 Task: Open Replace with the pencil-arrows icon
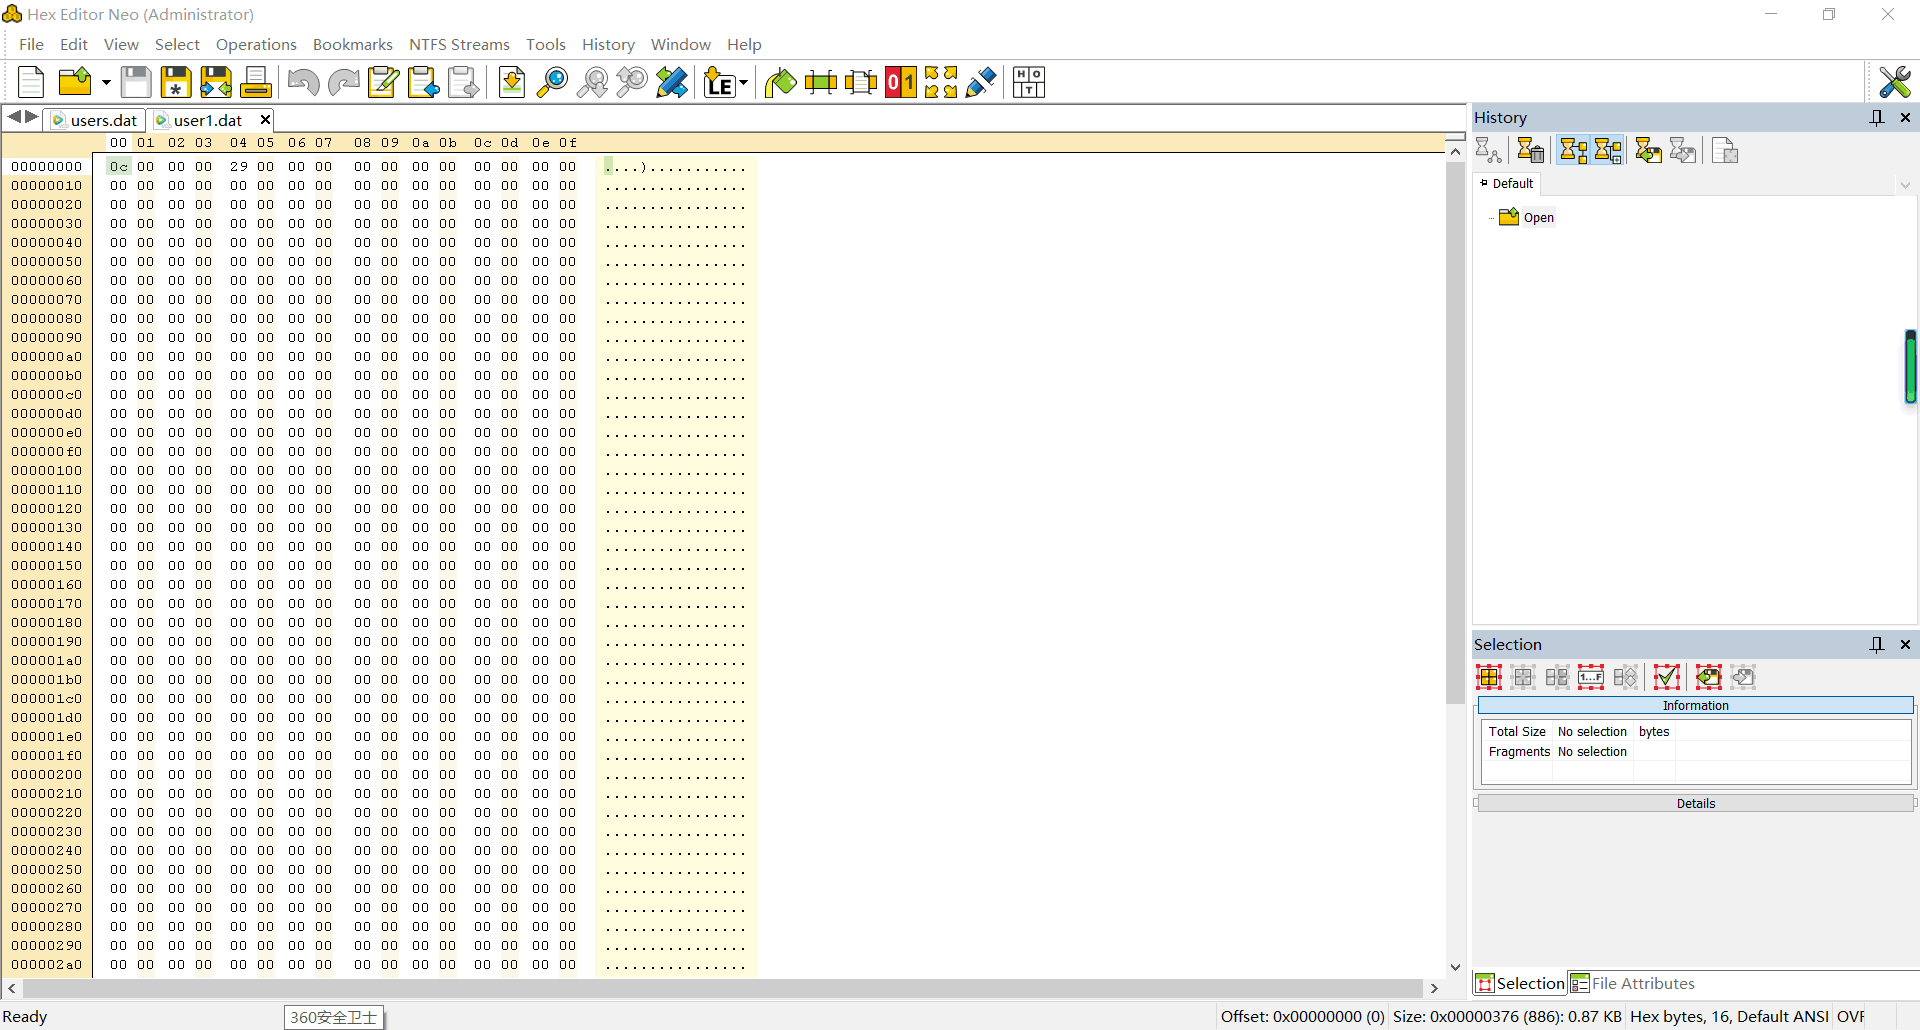pyautogui.click(x=672, y=82)
